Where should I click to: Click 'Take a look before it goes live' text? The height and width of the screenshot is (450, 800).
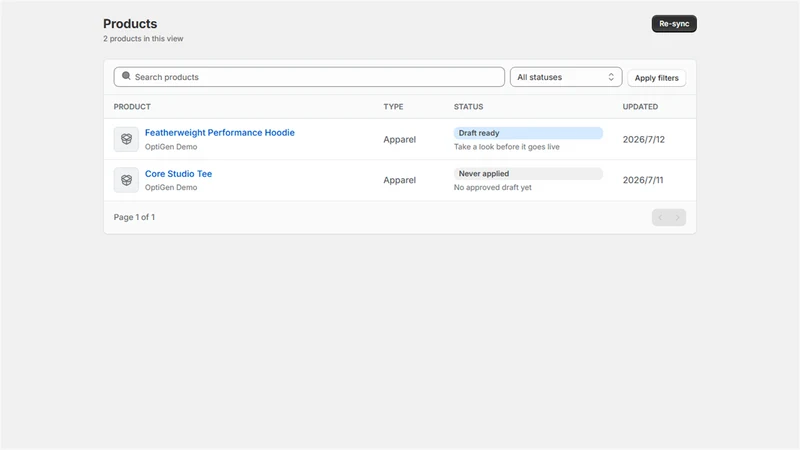(507, 147)
